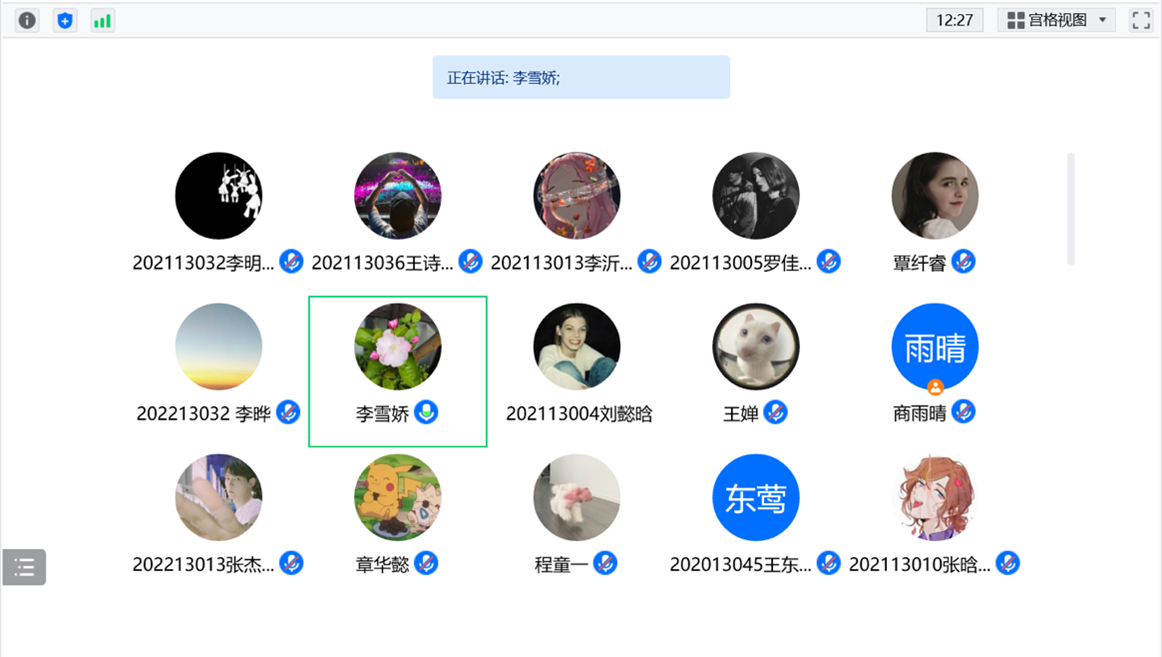Select the 雨晴 blue avatar

[934, 347]
